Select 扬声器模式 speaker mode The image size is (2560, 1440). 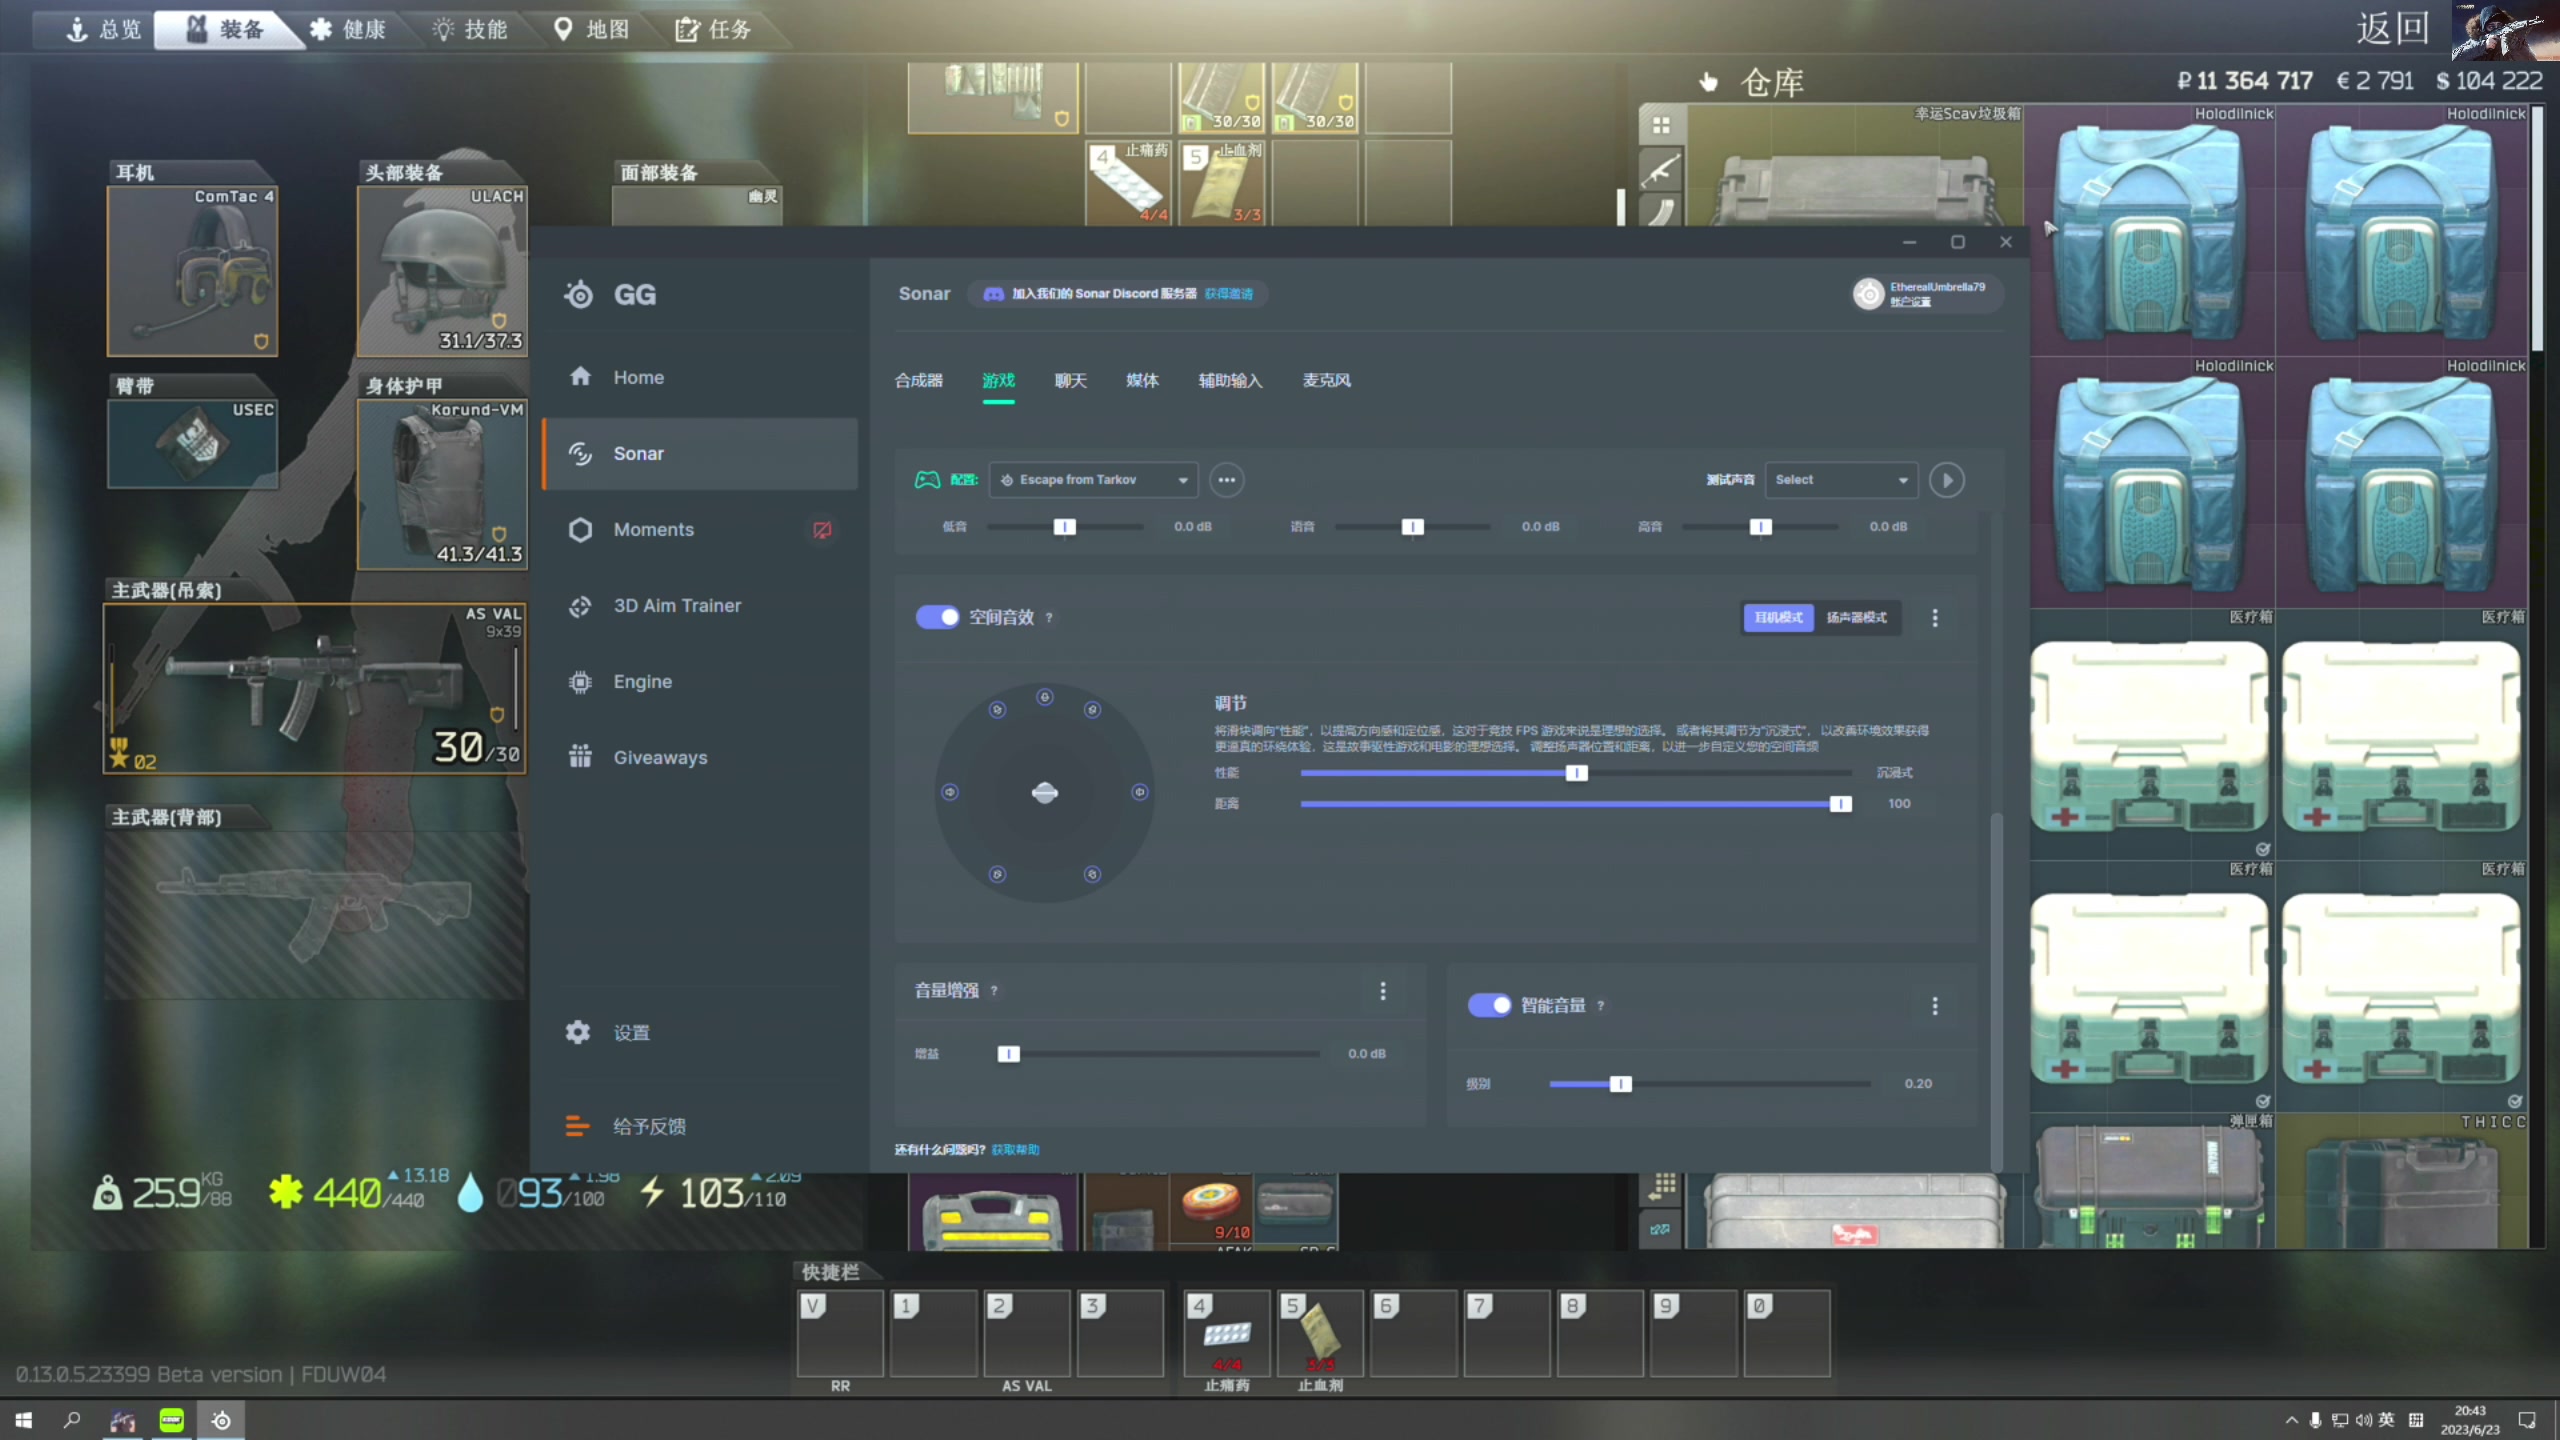click(1856, 617)
